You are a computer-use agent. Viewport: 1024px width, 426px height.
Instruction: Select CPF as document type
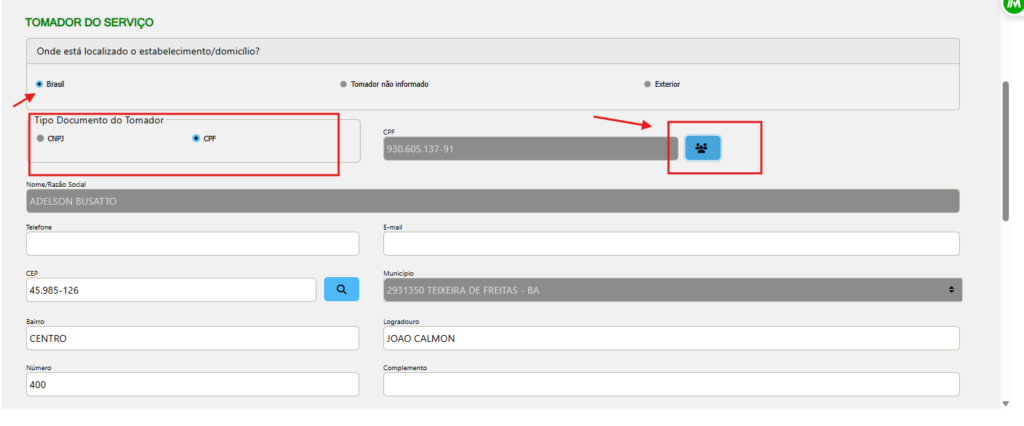196,139
